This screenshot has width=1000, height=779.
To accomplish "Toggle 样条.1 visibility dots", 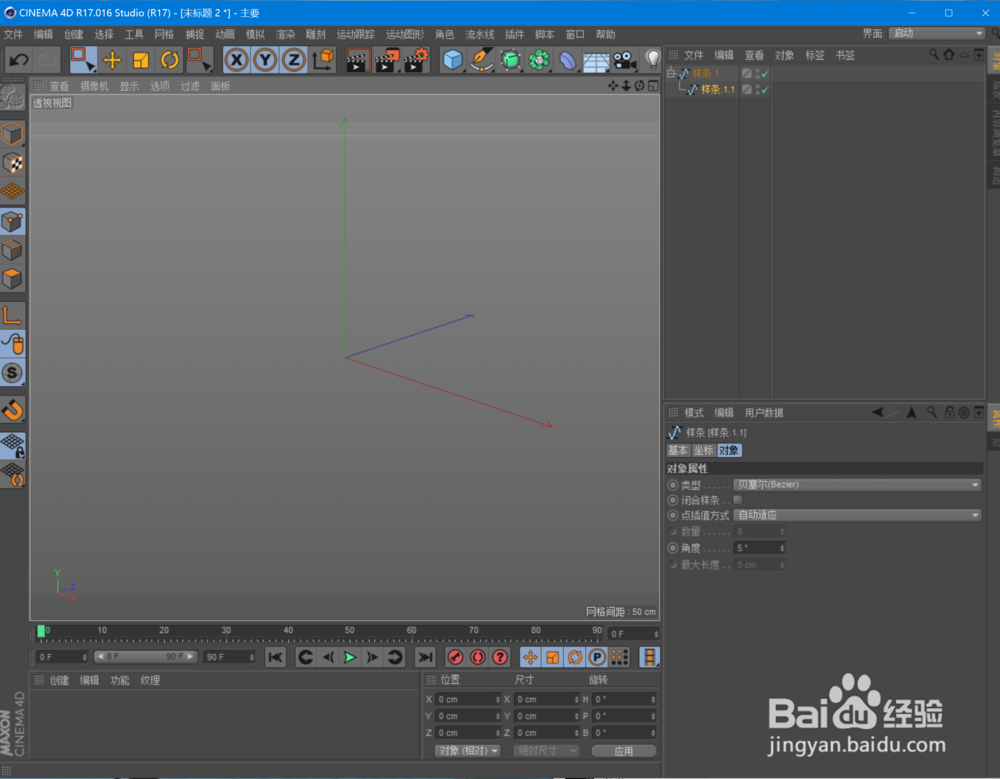I will pos(758,73).
